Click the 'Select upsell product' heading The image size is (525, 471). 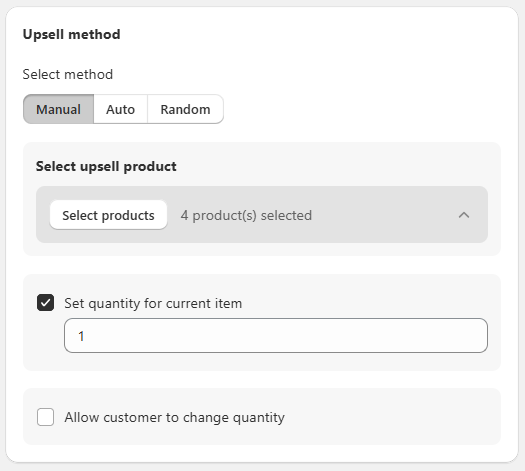(x=106, y=166)
